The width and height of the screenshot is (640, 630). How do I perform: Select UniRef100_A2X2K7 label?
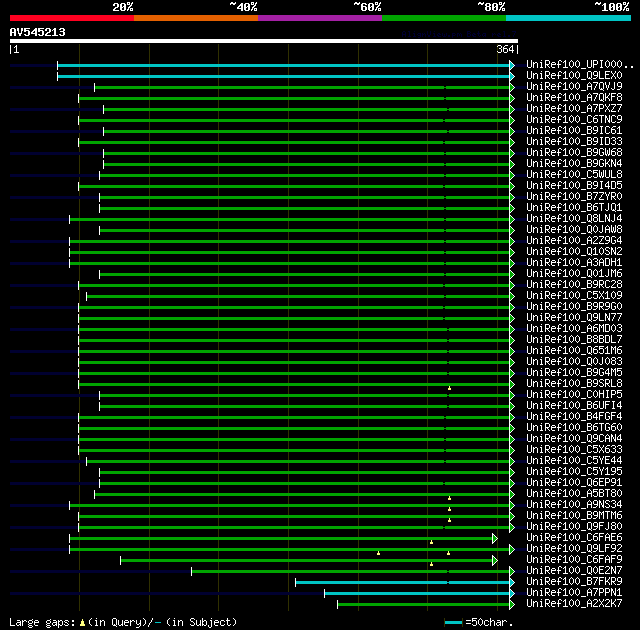574,604
